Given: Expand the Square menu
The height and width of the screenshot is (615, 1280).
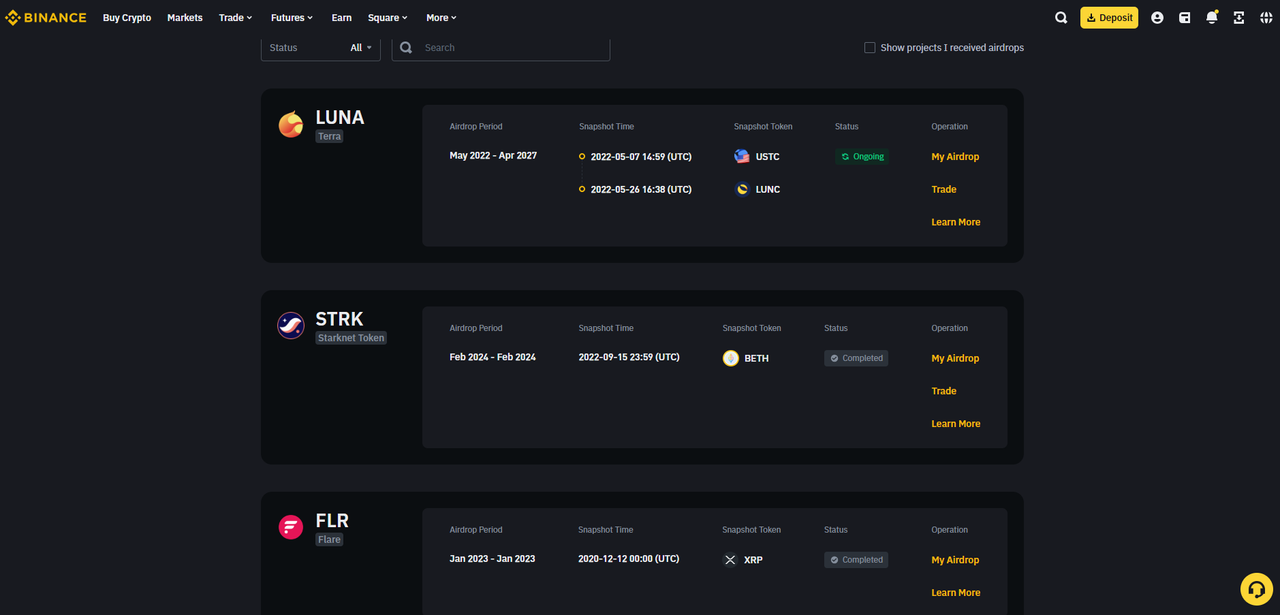Looking at the screenshot, I should click(388, 18).
